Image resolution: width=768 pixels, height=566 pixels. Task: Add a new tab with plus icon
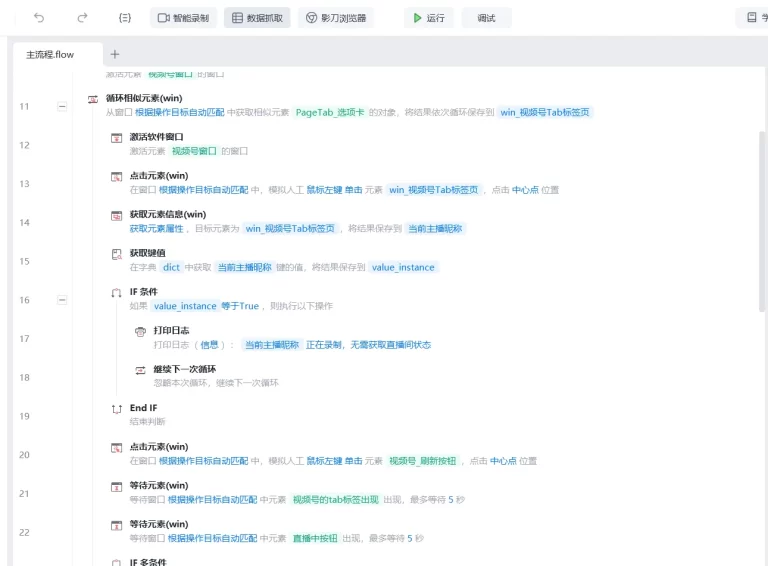pyautogui.click(x=115, y=54)
